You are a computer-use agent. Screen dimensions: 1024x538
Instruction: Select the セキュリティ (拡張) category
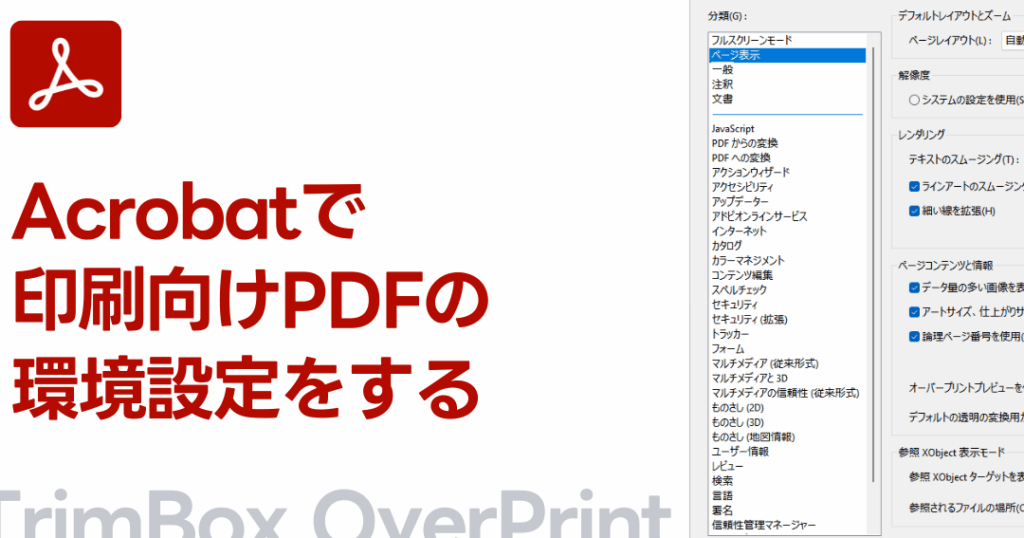[749, 319]
